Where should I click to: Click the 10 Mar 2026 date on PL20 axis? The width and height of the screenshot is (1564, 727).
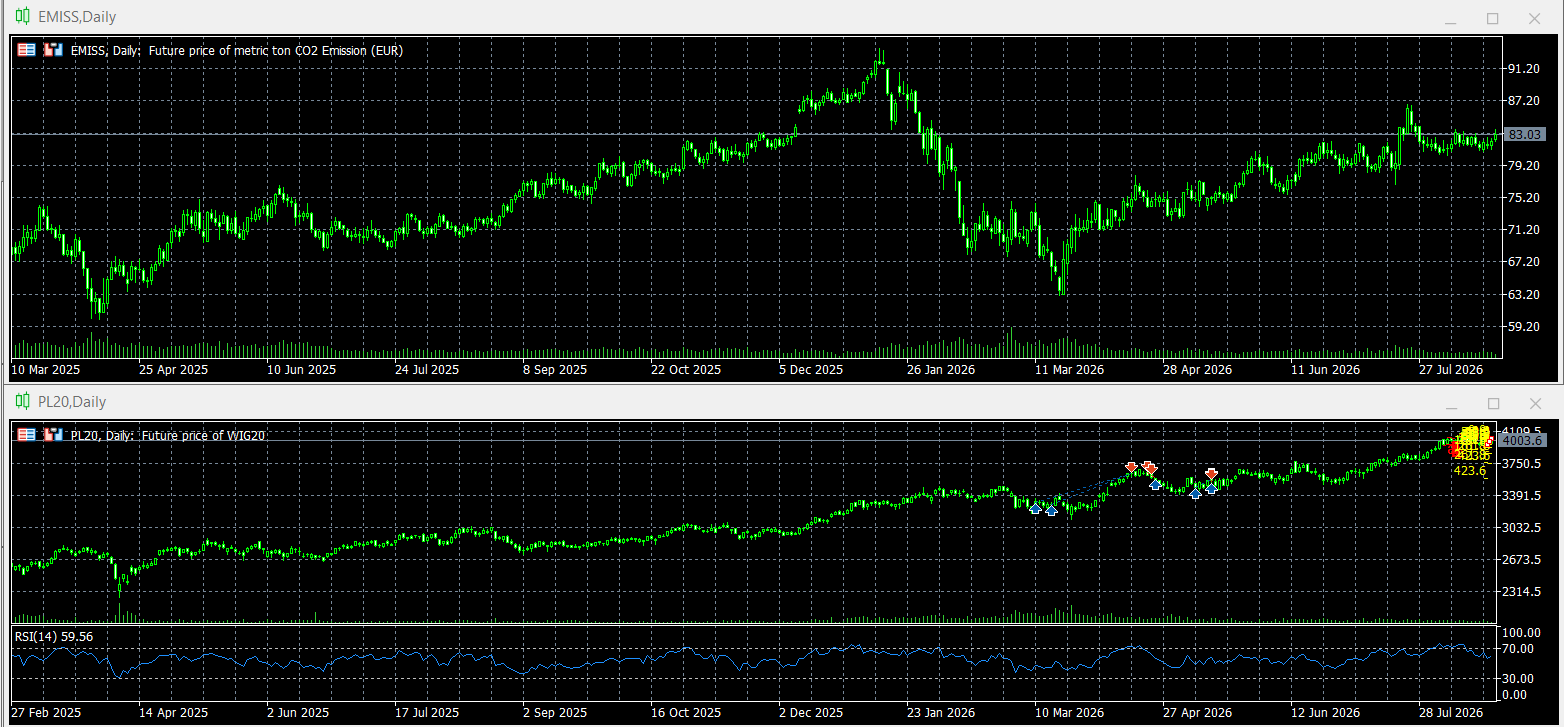[1069, 713]
